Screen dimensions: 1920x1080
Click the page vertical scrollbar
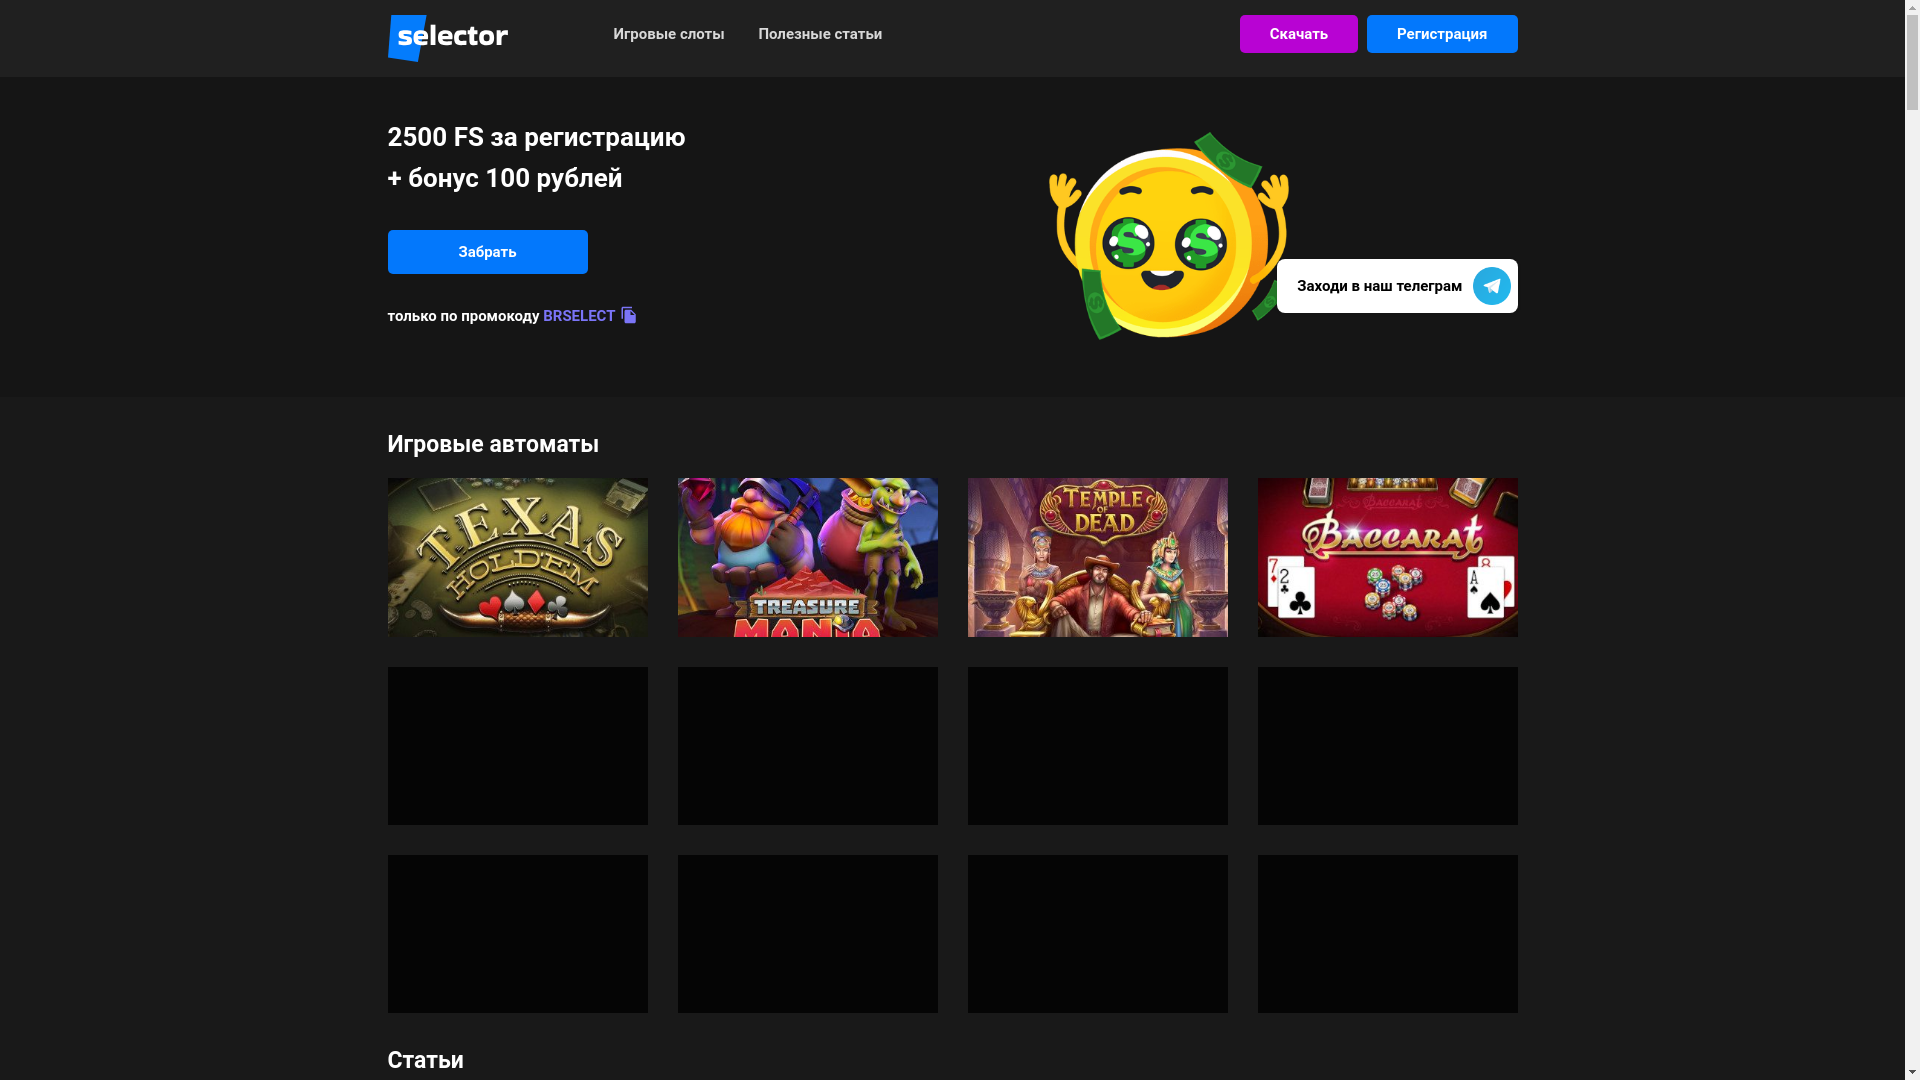pyautogui.click(x=1912, y=540)
